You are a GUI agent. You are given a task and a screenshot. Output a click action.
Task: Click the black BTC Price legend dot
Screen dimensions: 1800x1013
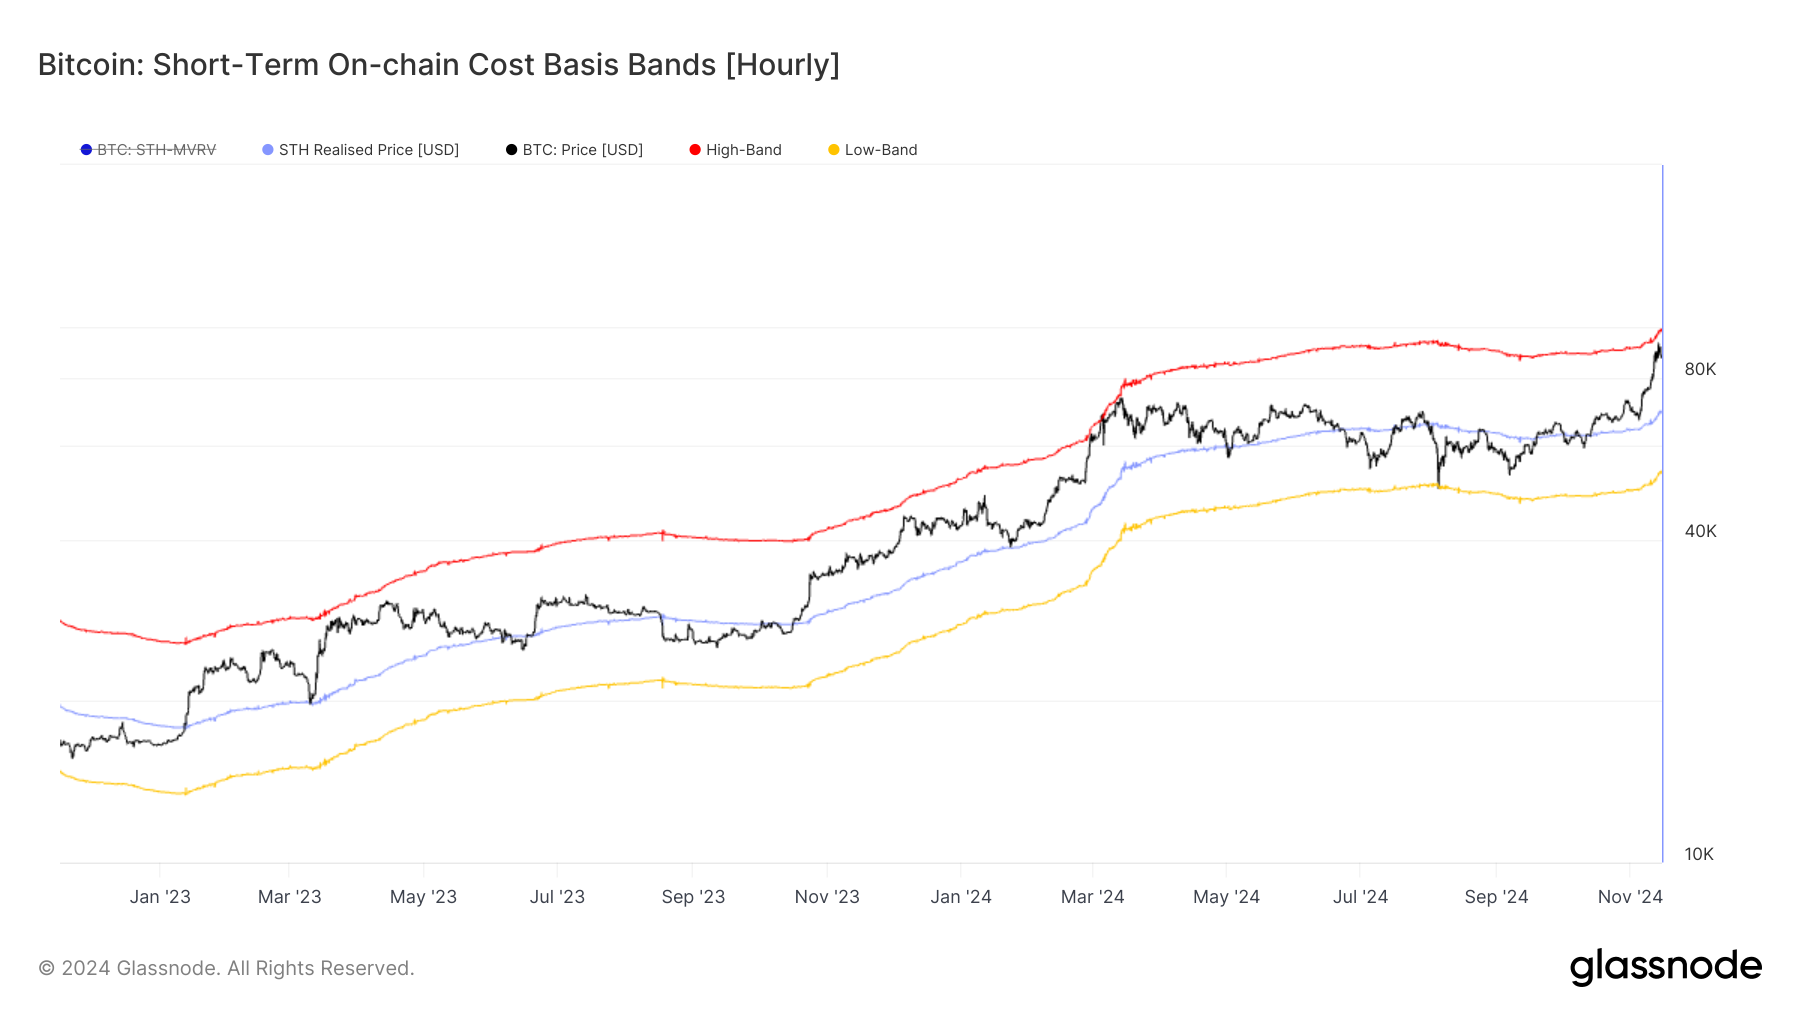[512, 150]
